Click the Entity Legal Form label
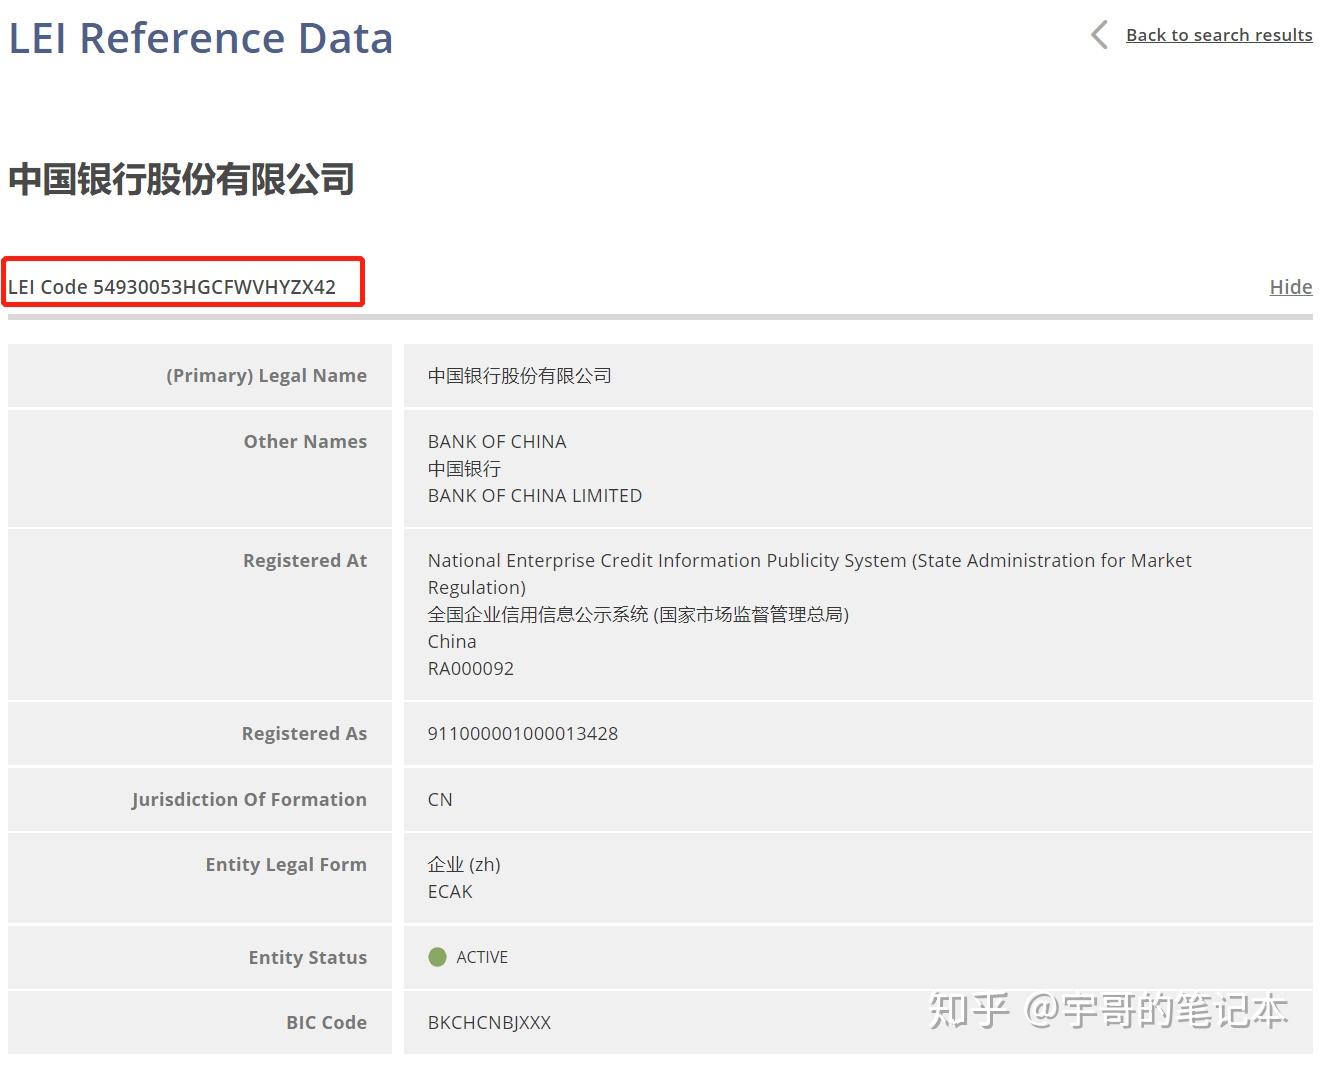Viewport: 1322px width, 1065px height. (286, 865)
